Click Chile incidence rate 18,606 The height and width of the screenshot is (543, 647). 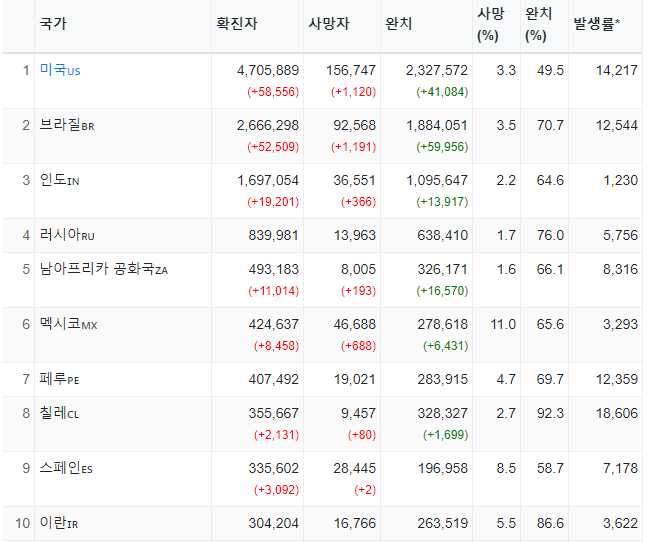(x=617, y=413)
